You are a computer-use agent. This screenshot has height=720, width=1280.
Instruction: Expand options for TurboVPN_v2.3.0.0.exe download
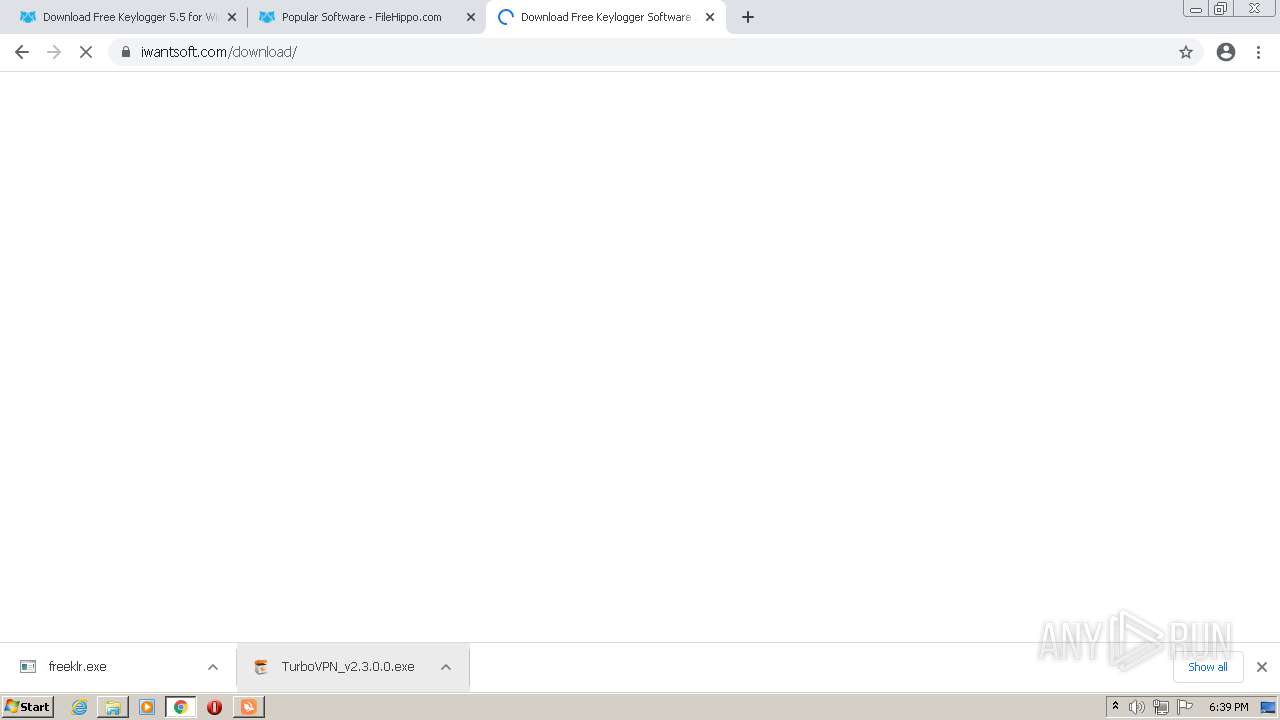click(446, 667)
